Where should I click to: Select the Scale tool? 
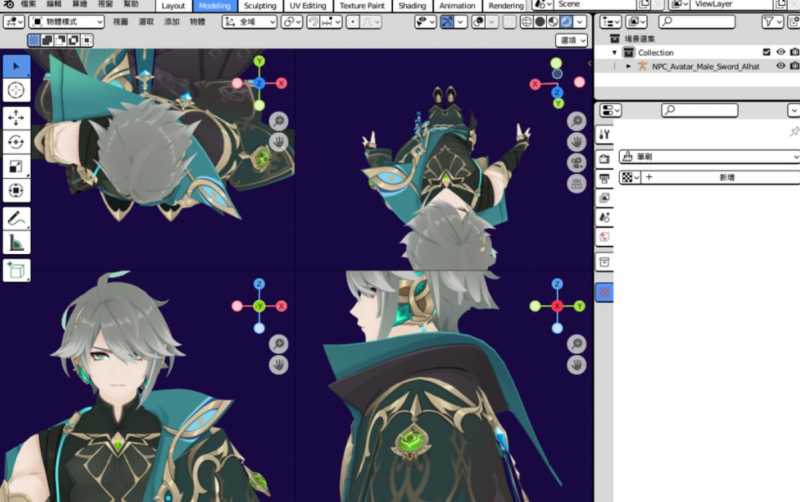coord(16,166)
